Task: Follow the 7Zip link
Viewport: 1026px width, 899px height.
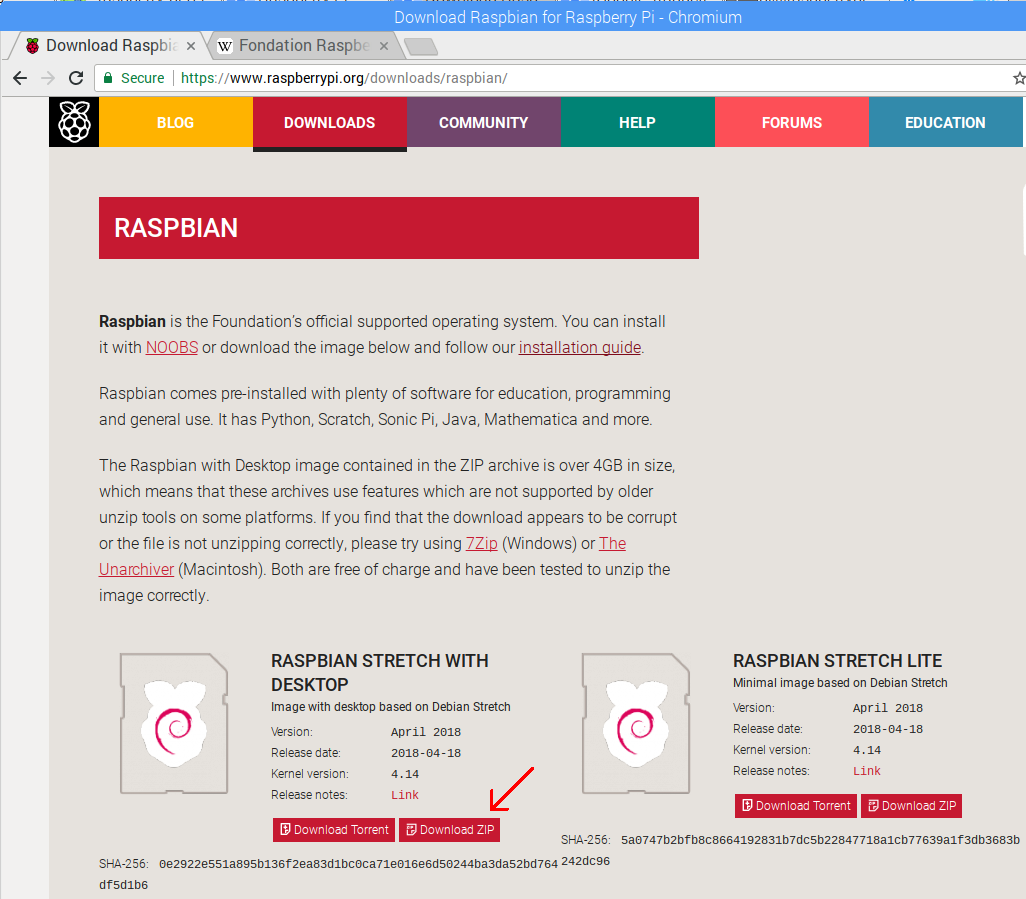Action: click(x=481, y=544)
